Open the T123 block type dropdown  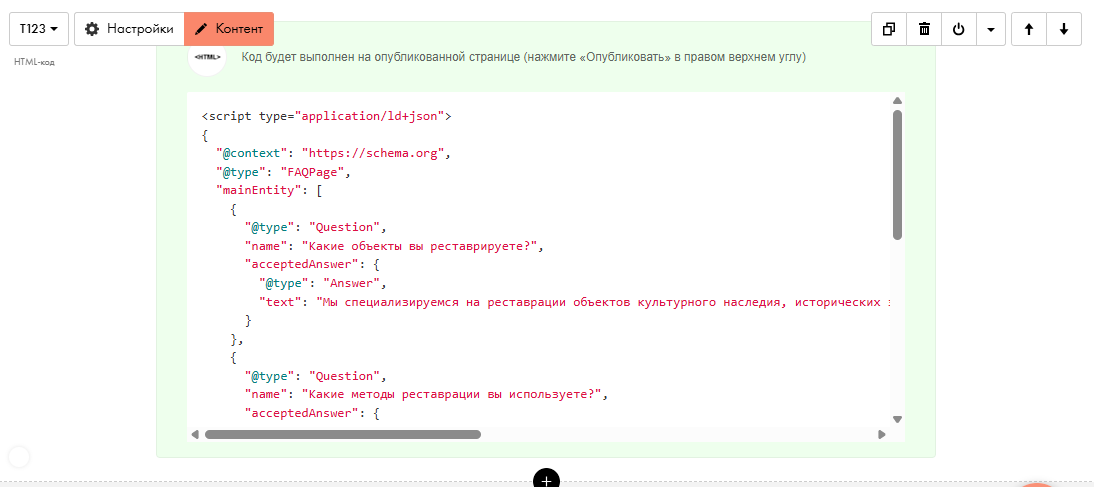coord(39,29)
